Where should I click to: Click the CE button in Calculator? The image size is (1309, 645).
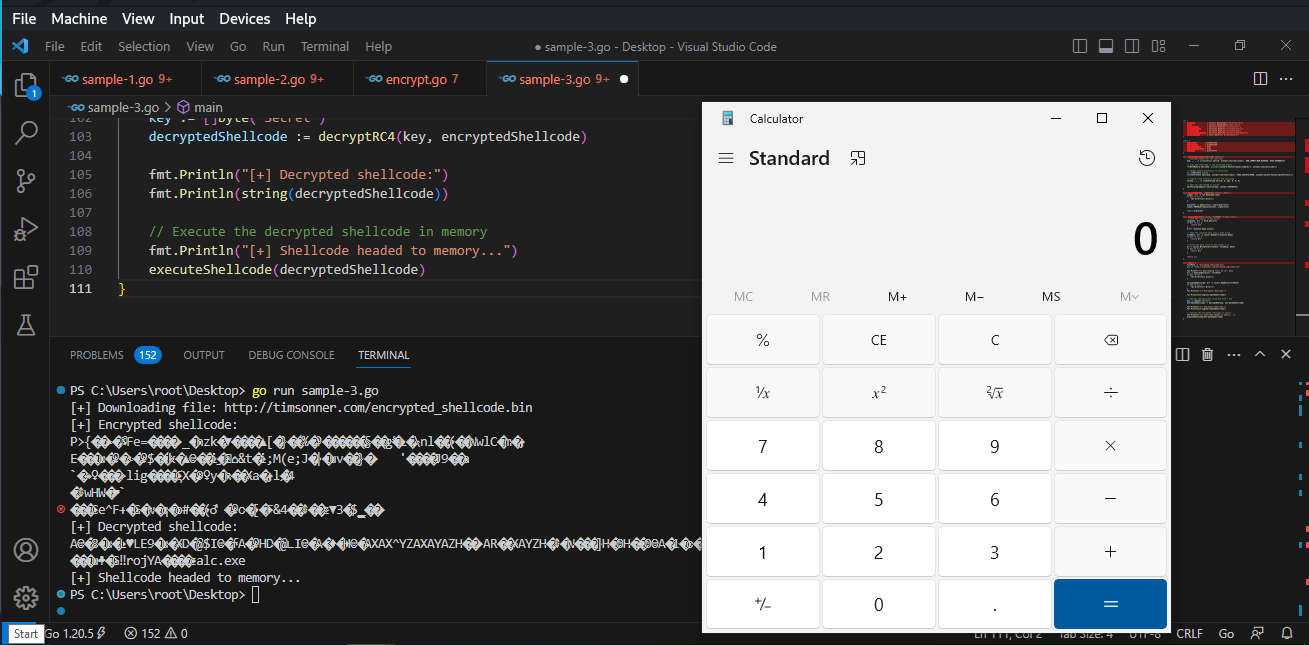(879, 340)
